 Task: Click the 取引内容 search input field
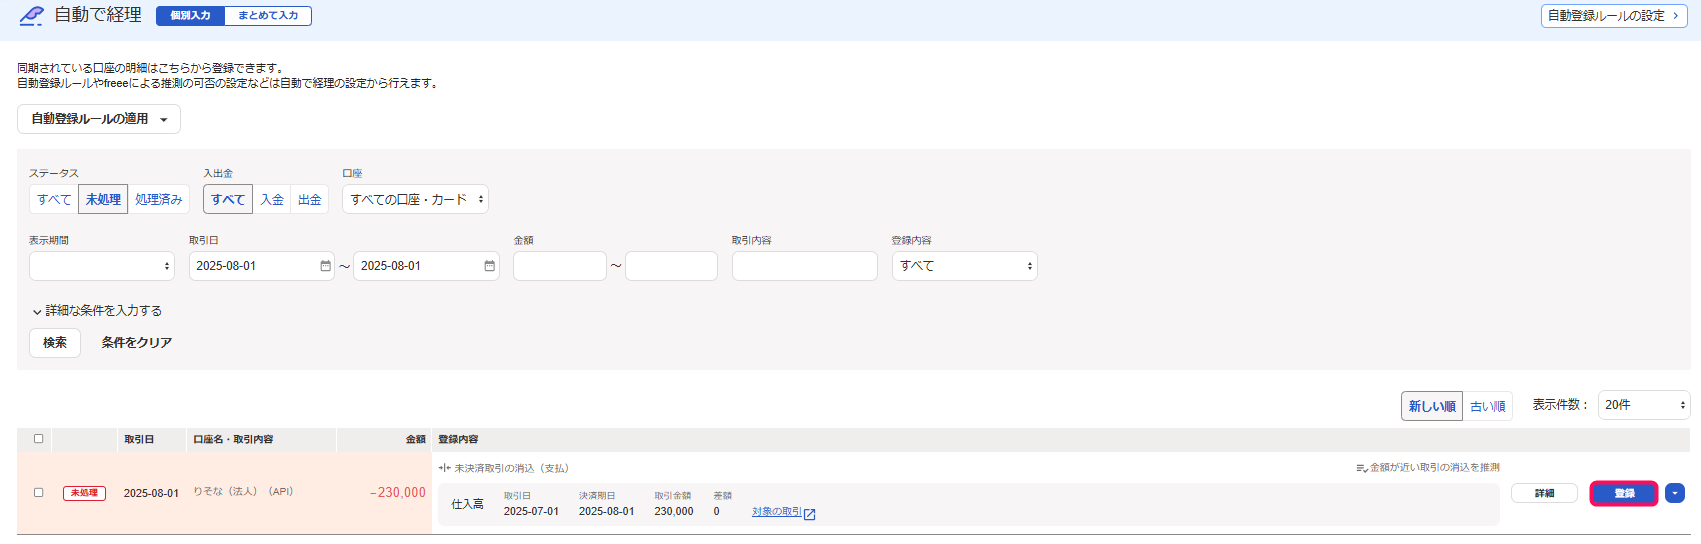tap(805, 266)
